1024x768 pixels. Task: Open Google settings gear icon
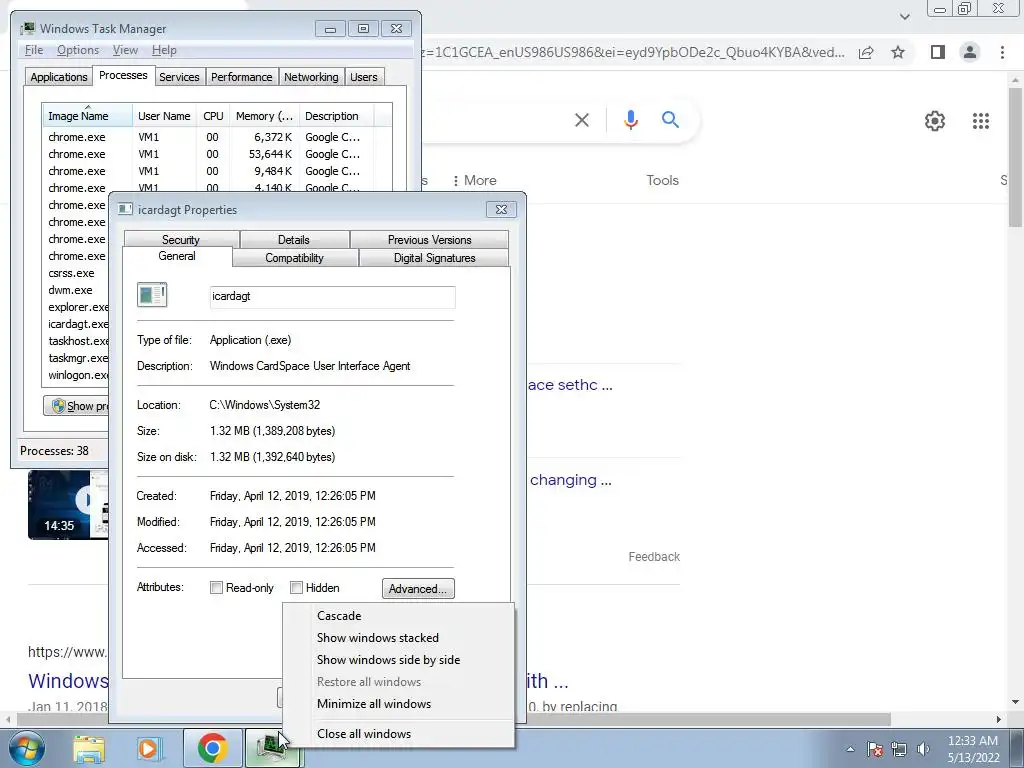pos(935,121)
